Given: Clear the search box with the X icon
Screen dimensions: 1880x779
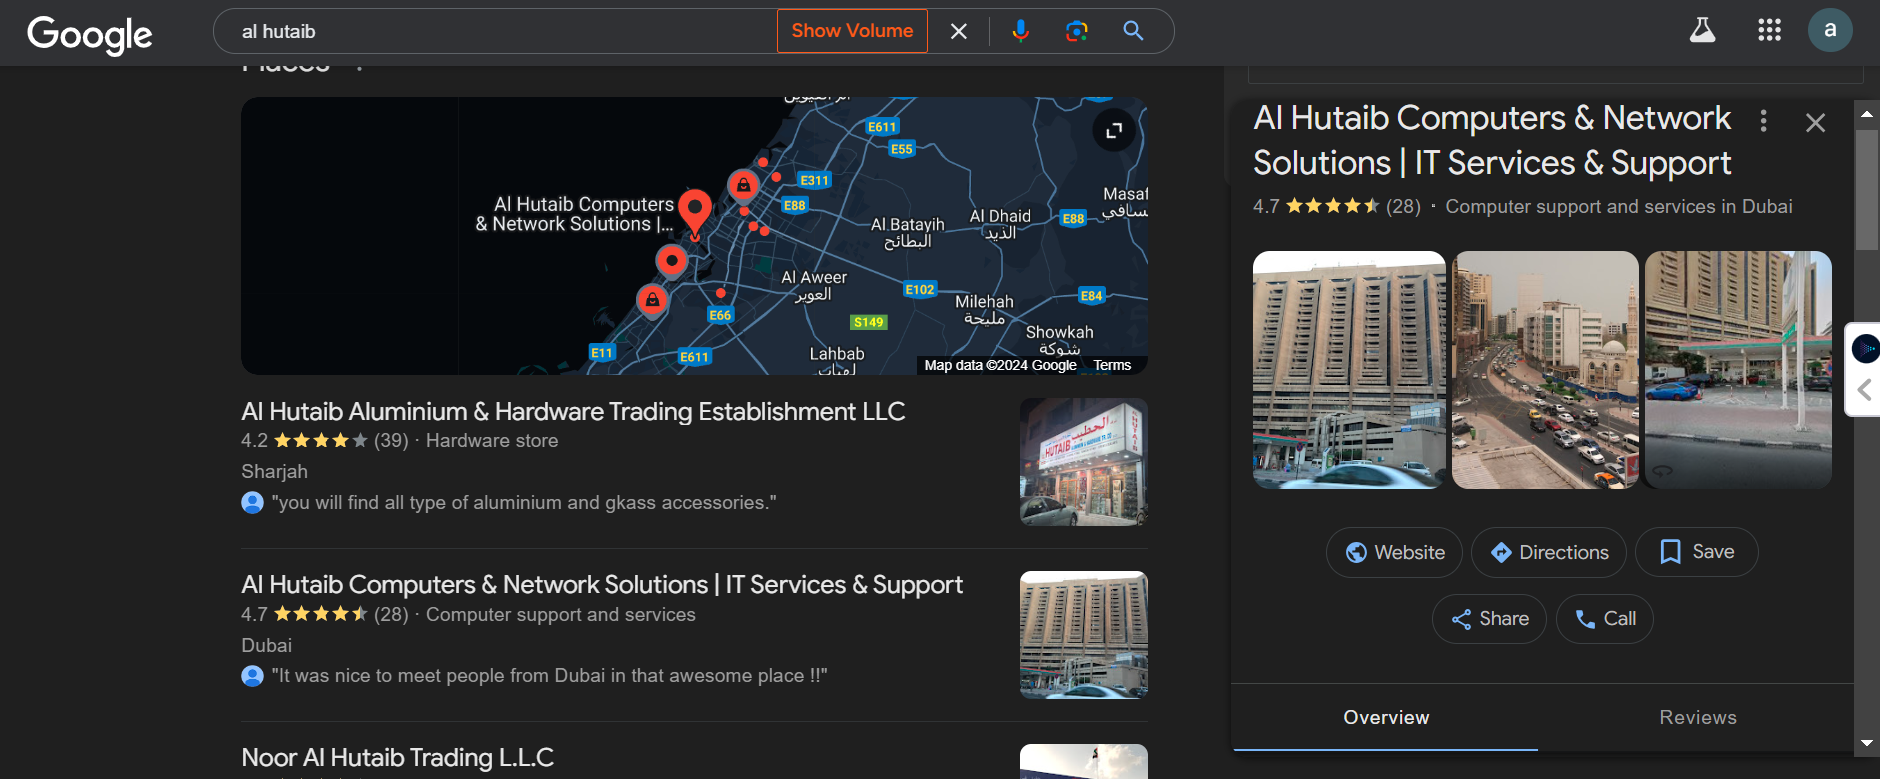Looking at the screenshot, I should [958, 31].
